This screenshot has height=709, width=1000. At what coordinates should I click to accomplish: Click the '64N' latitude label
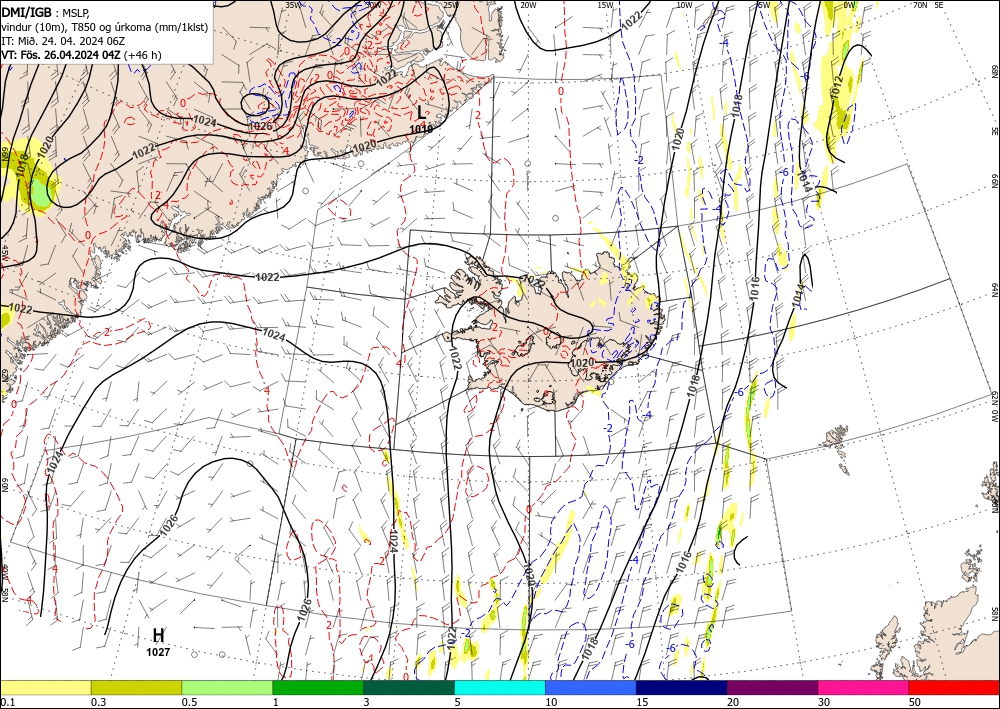coord(994,289)
